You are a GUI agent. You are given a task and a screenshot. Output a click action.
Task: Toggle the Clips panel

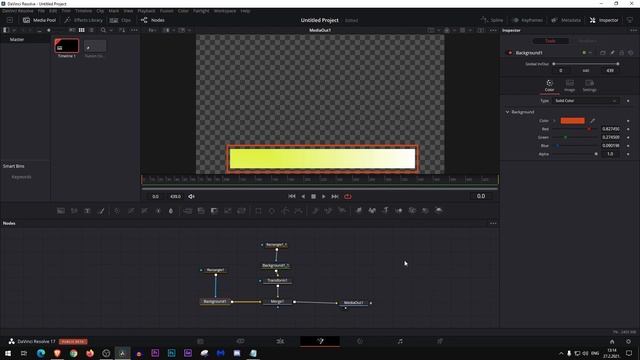(120, 20)
